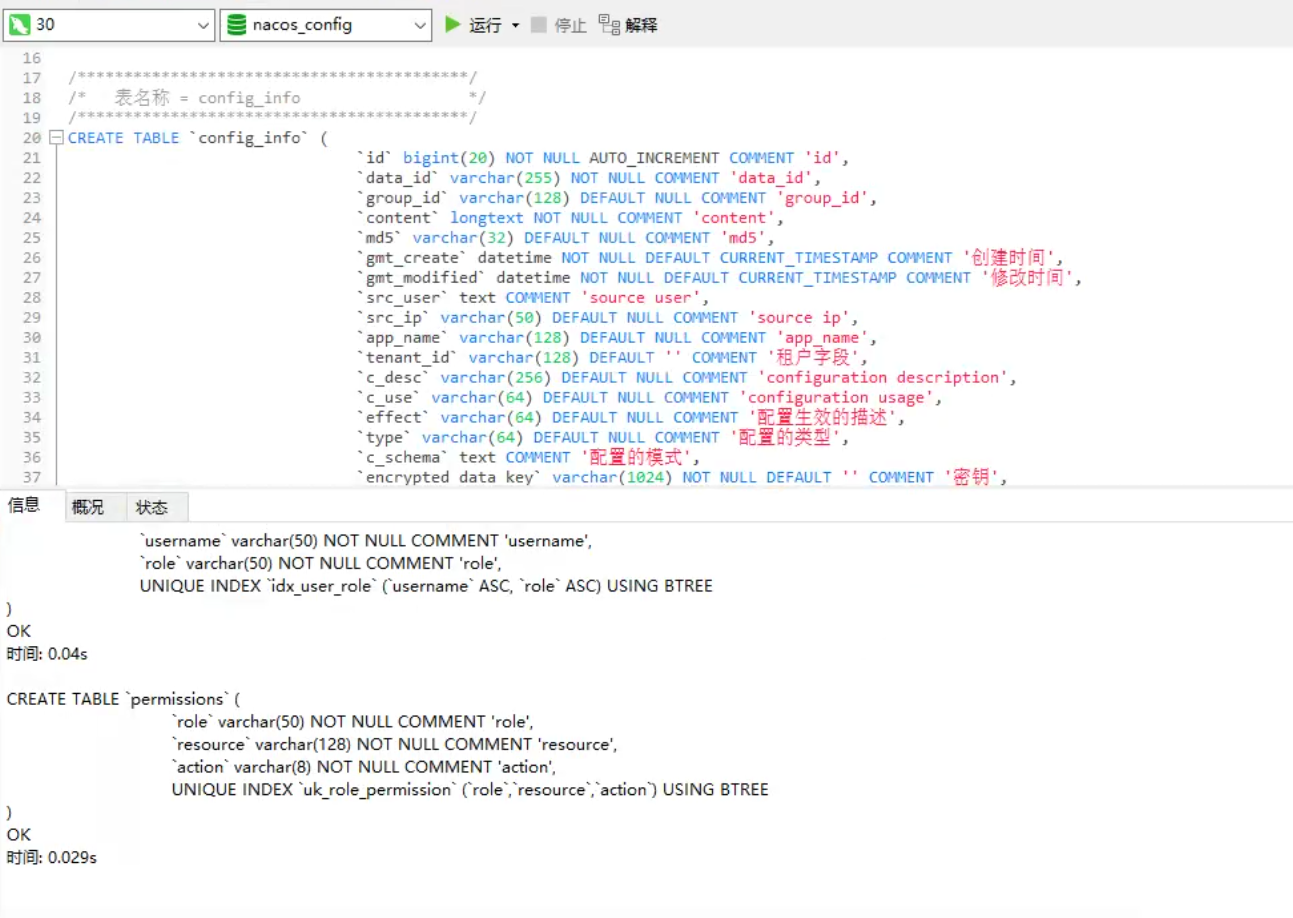Click line number 20 in the gutter
Viewport: 1293px width, 918px height.
tap(31, 138)
